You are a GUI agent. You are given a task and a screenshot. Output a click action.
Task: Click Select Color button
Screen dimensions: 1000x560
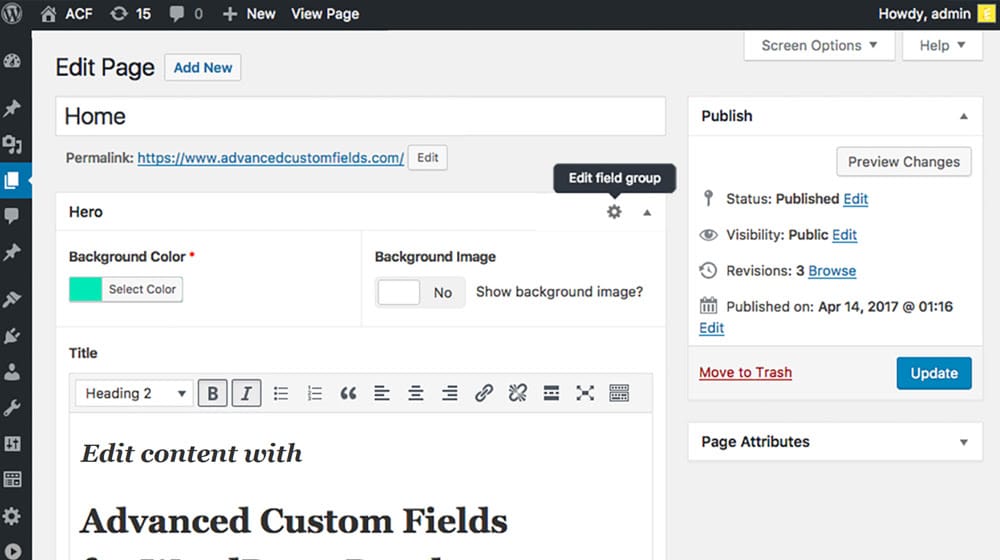click(142, 290)
